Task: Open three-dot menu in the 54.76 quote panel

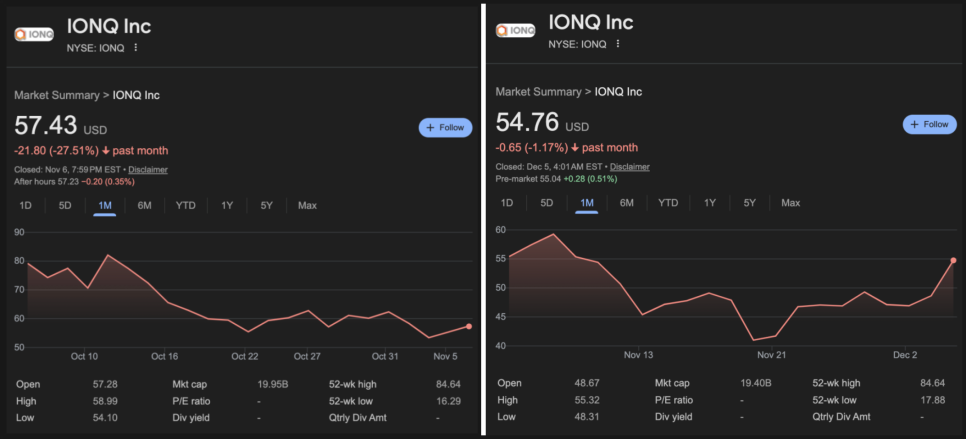Action: (618, 44)
